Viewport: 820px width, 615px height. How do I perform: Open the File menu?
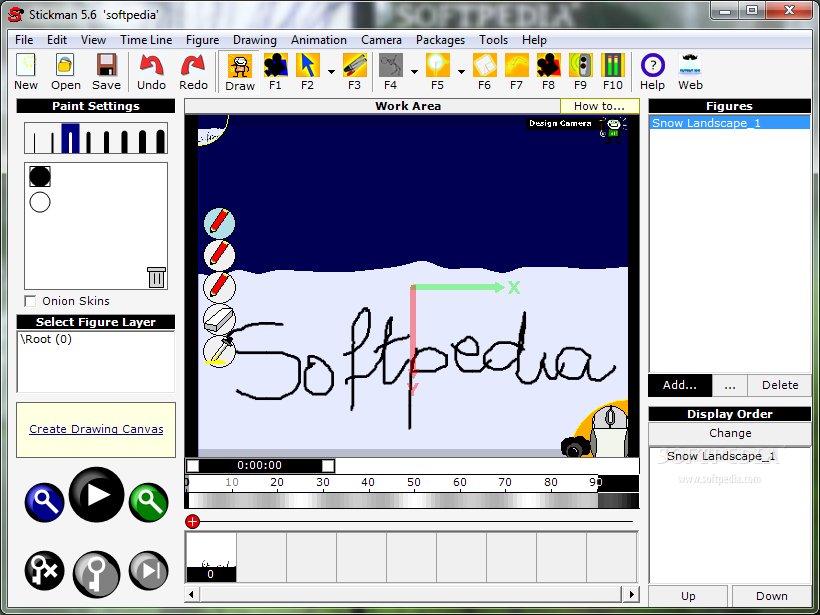click(x=24, y=40)
